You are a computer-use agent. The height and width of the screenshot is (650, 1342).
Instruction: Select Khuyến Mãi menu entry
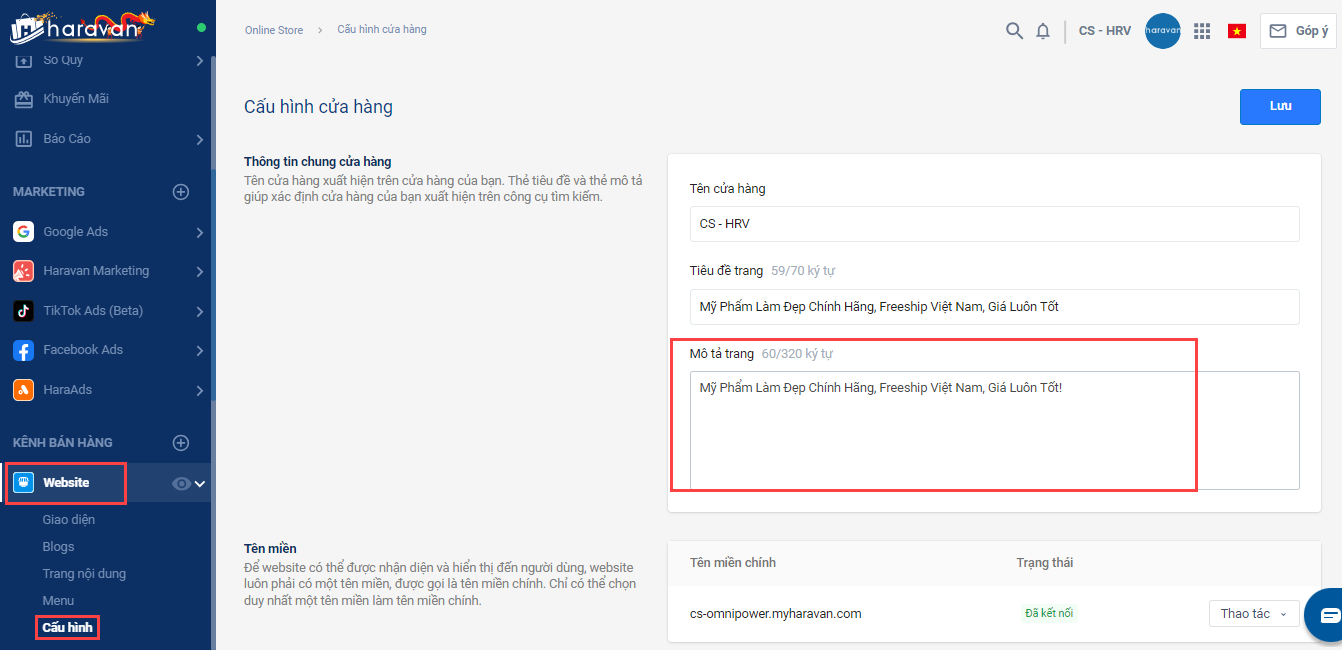pos(76,99)
